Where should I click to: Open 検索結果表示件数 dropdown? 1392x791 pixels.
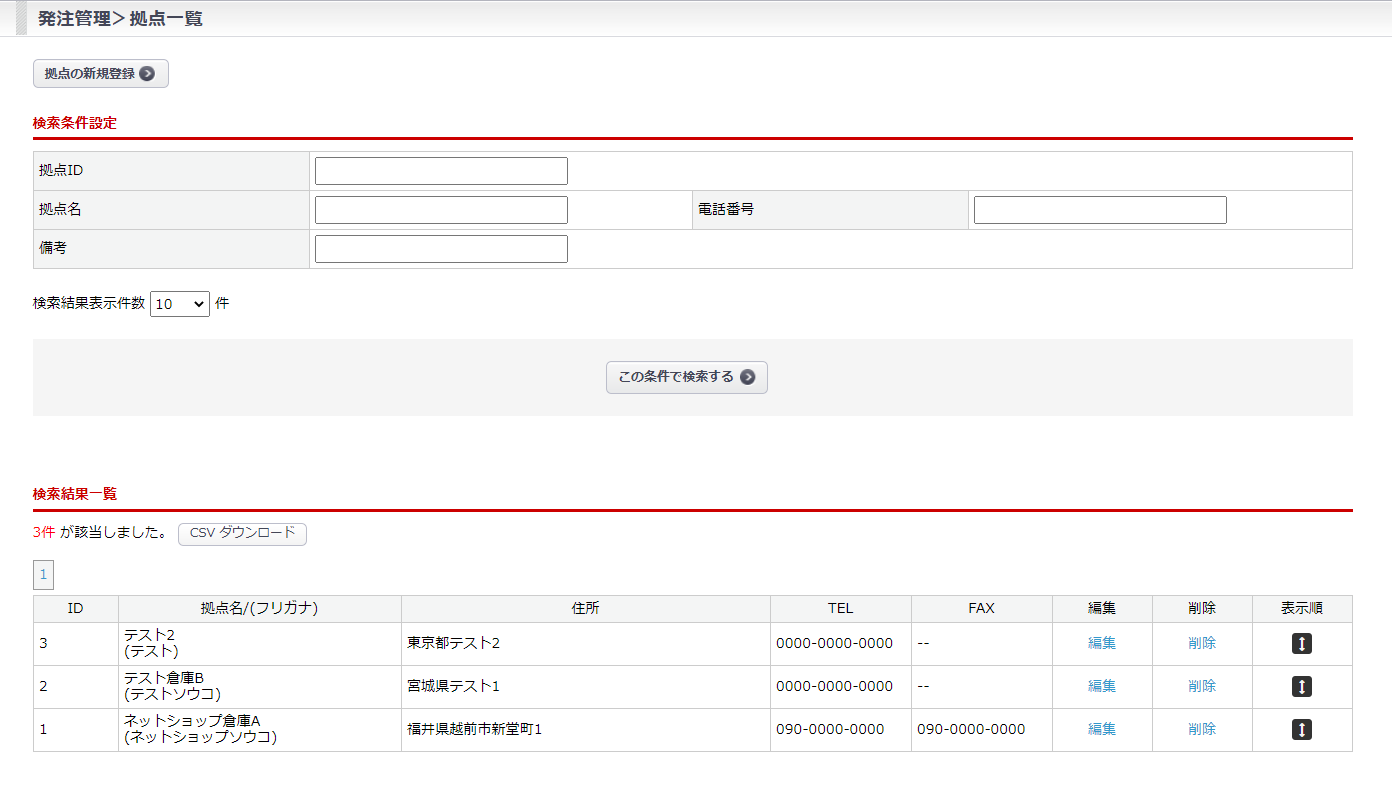pos(180,304)
